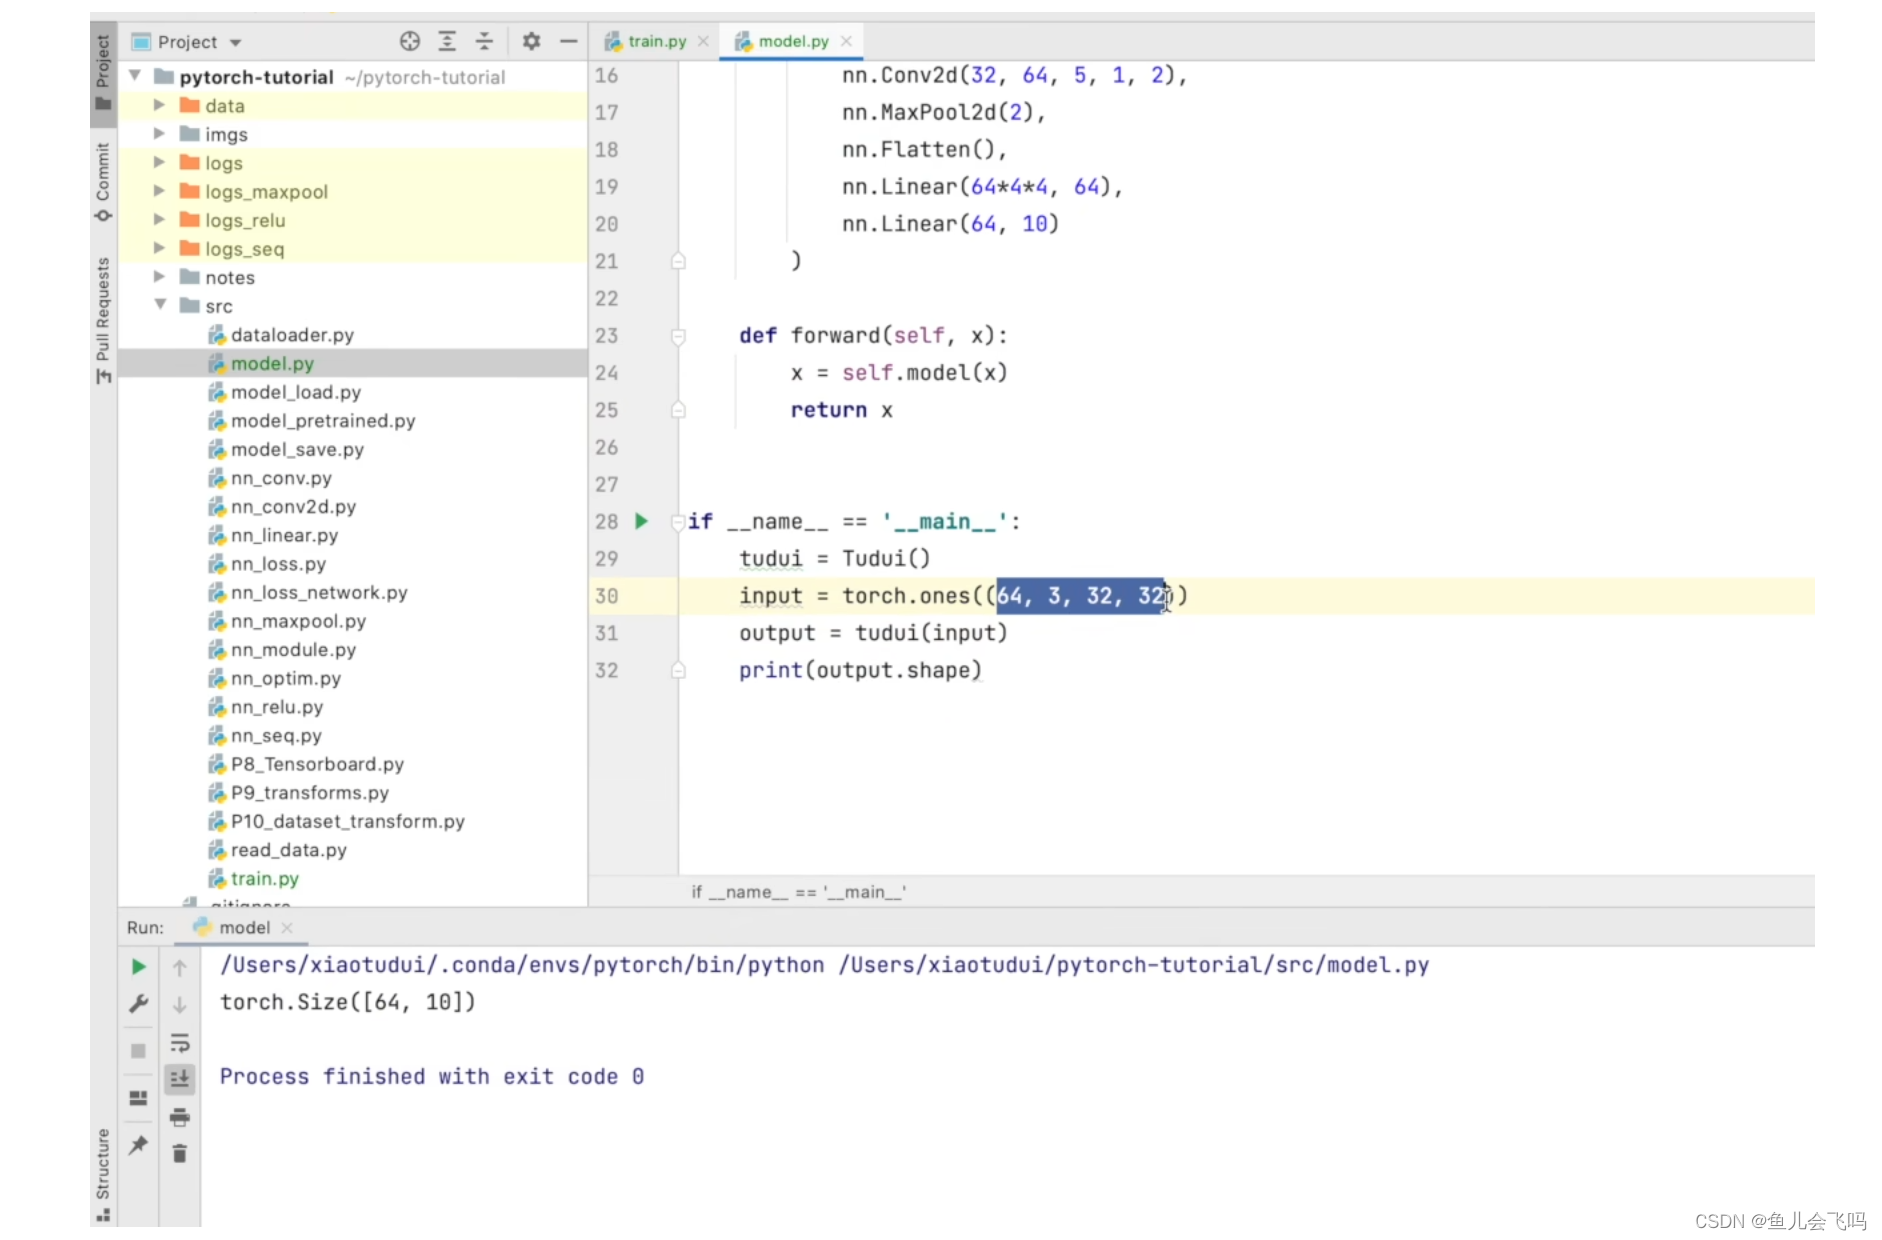The height and width of the screenshot is (1240, 1882).
Task: Clear console output using trash icon
Action: click(x=180, y=1153)
